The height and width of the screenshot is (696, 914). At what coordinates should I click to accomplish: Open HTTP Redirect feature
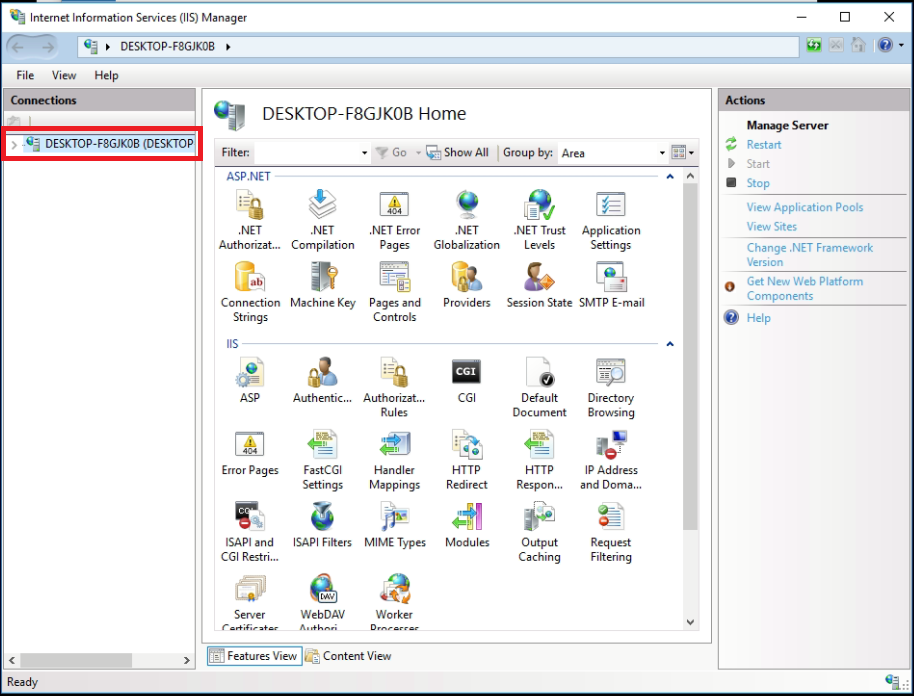[x=467, y=460]
